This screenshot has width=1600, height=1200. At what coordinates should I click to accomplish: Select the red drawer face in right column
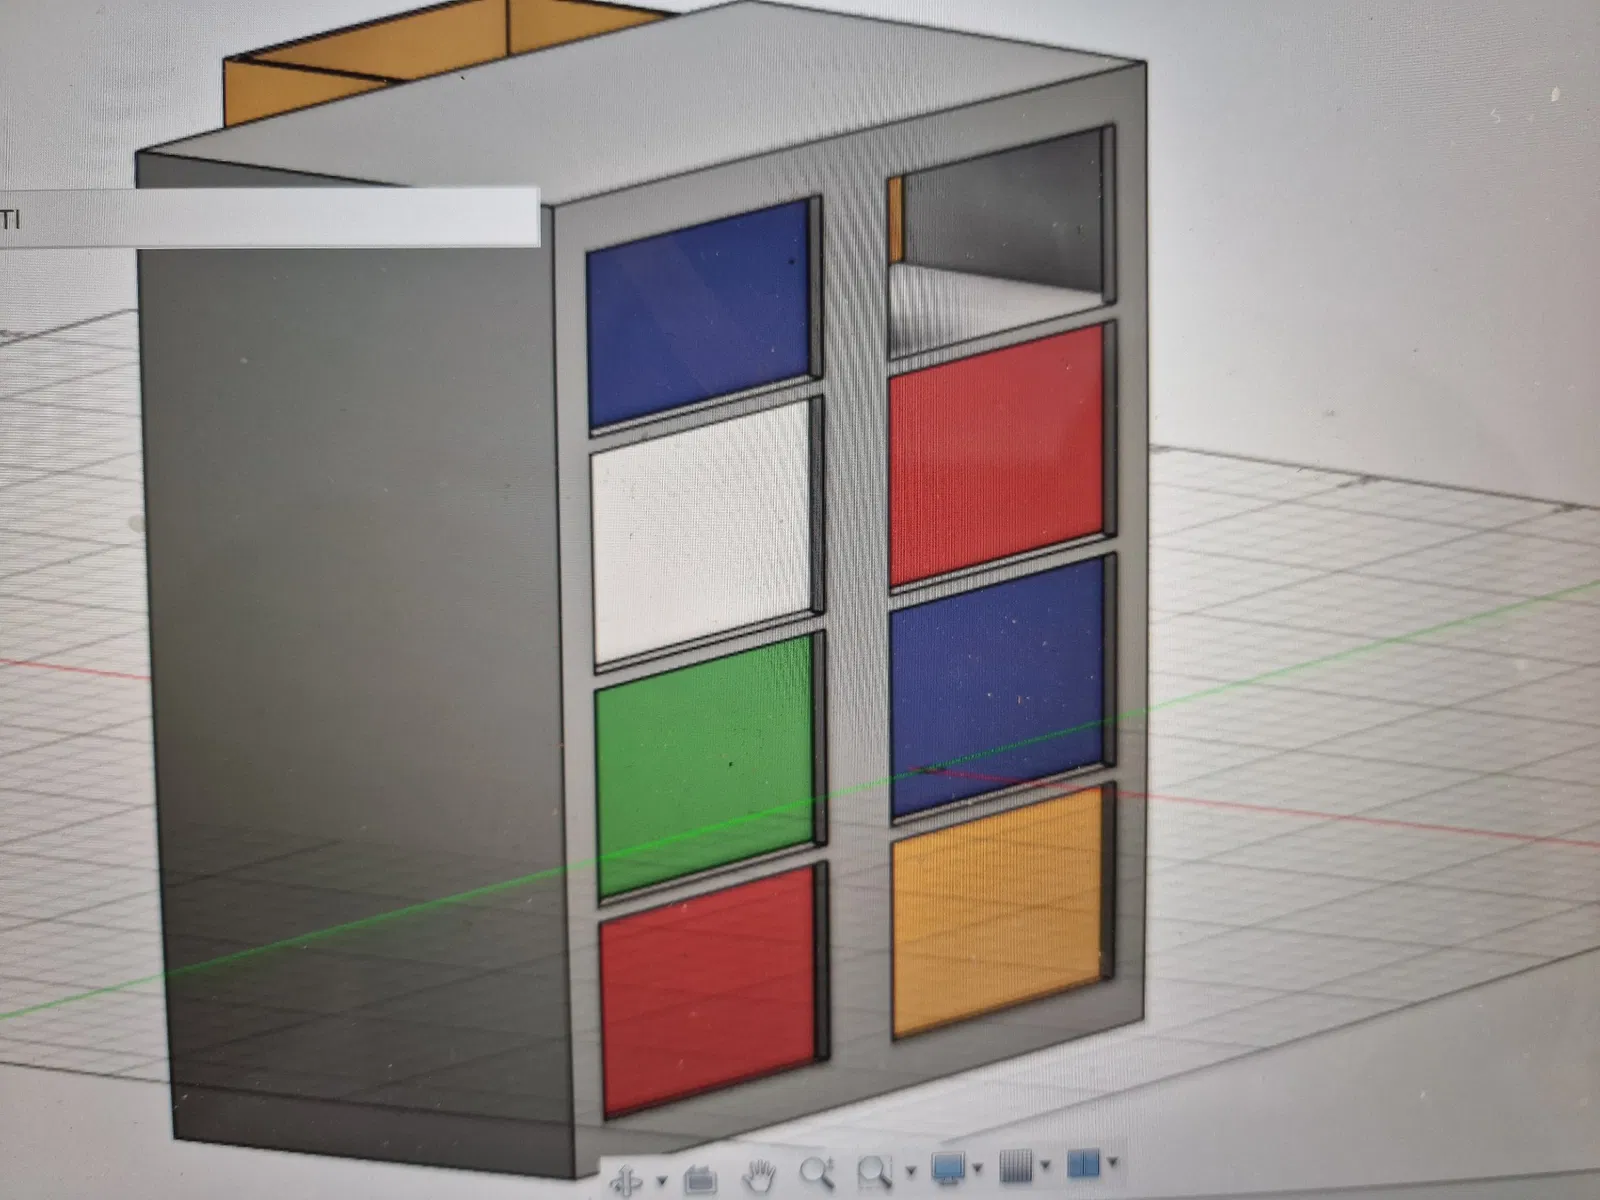tap(997, 453)
